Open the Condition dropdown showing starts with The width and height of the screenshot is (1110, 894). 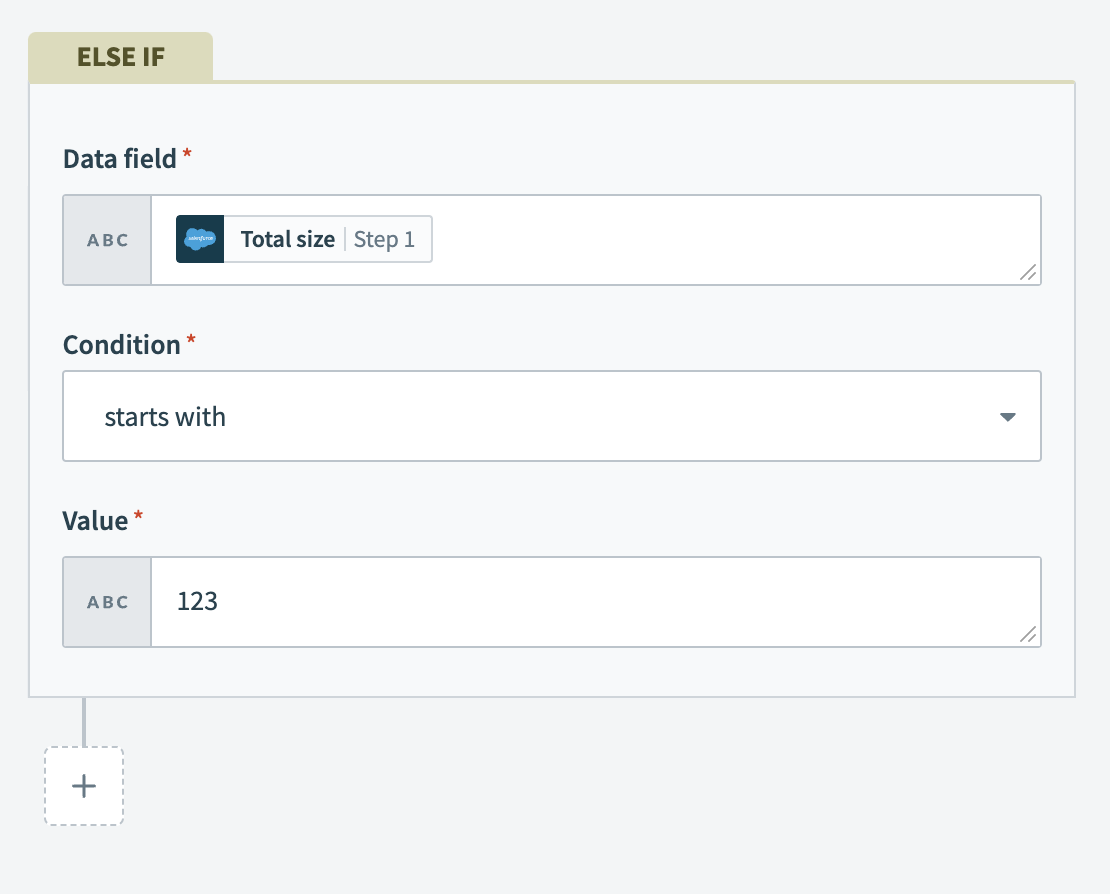point(552,416)
